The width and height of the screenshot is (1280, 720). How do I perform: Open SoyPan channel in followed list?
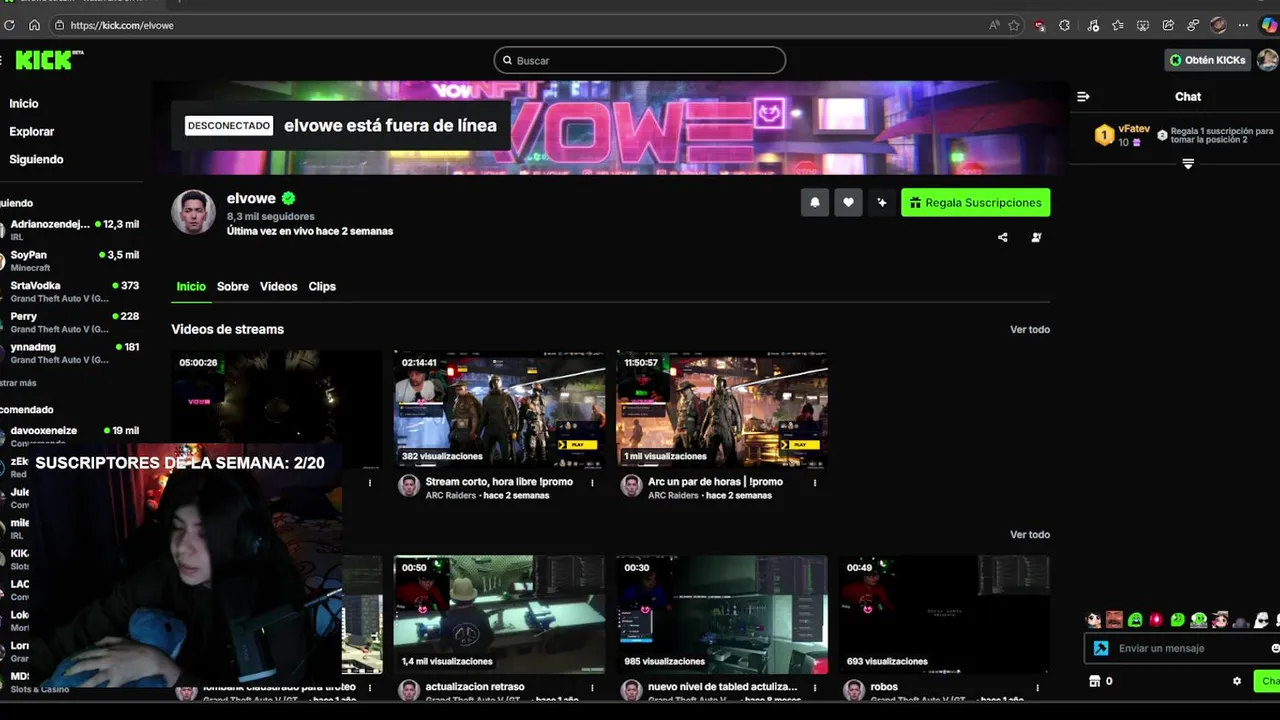pos(70,261)
